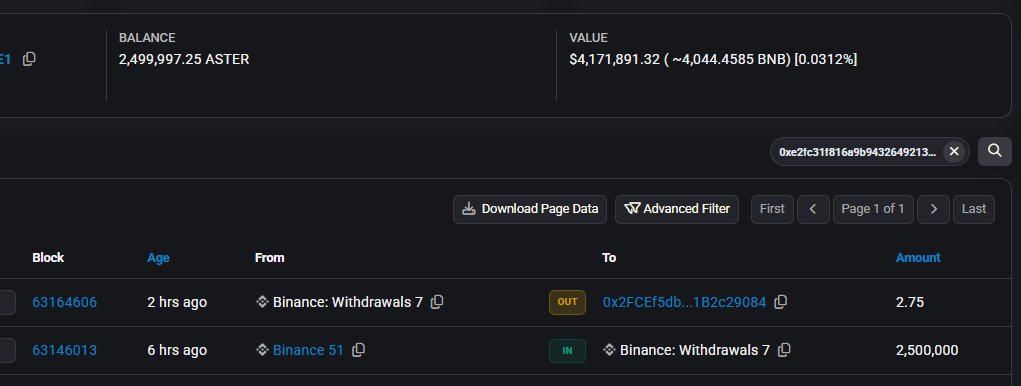1021x386 pixels.
Task: Clear the 0xe2fc31f816a9b filter chip
Action: click(x=954, y=151)
